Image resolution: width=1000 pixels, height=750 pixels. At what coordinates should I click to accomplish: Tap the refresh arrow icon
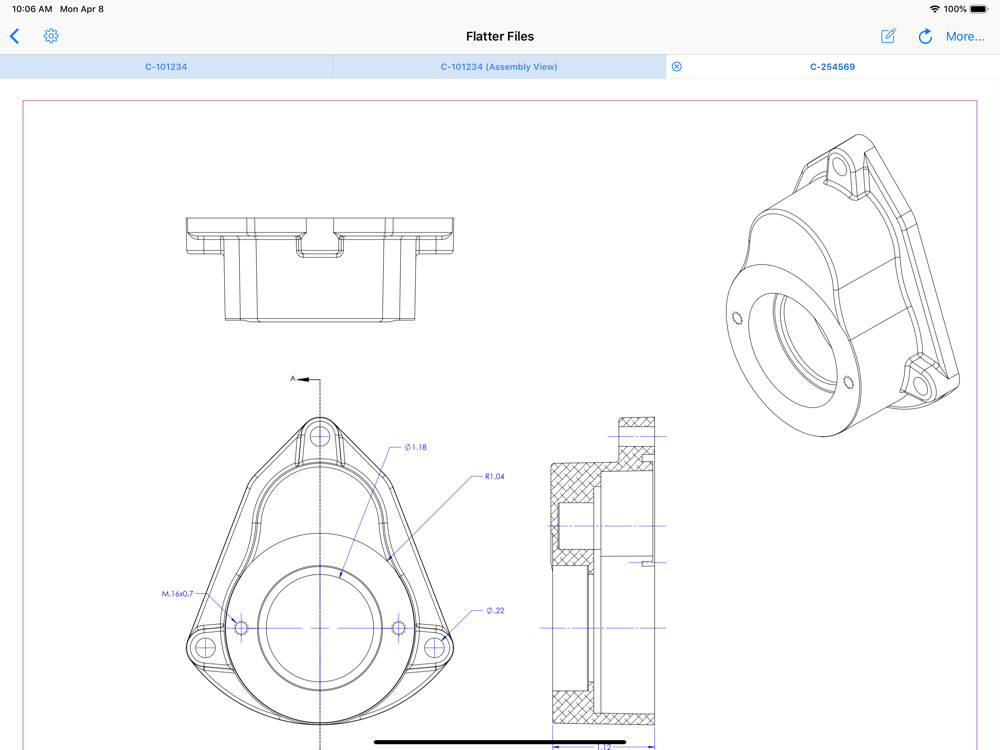click(x=925, y=36)
